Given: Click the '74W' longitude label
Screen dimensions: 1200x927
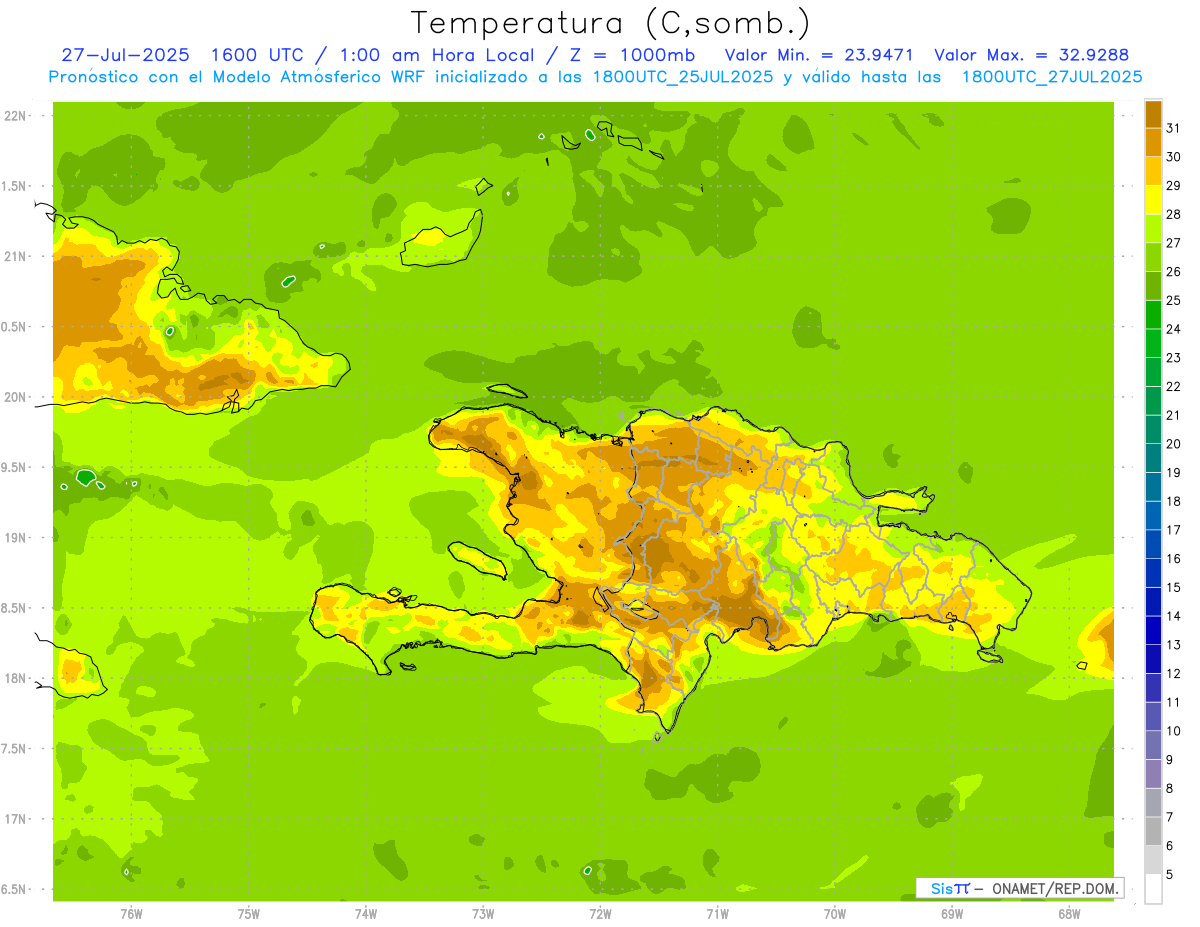Looking at the screenshot, I should [365, 914].
